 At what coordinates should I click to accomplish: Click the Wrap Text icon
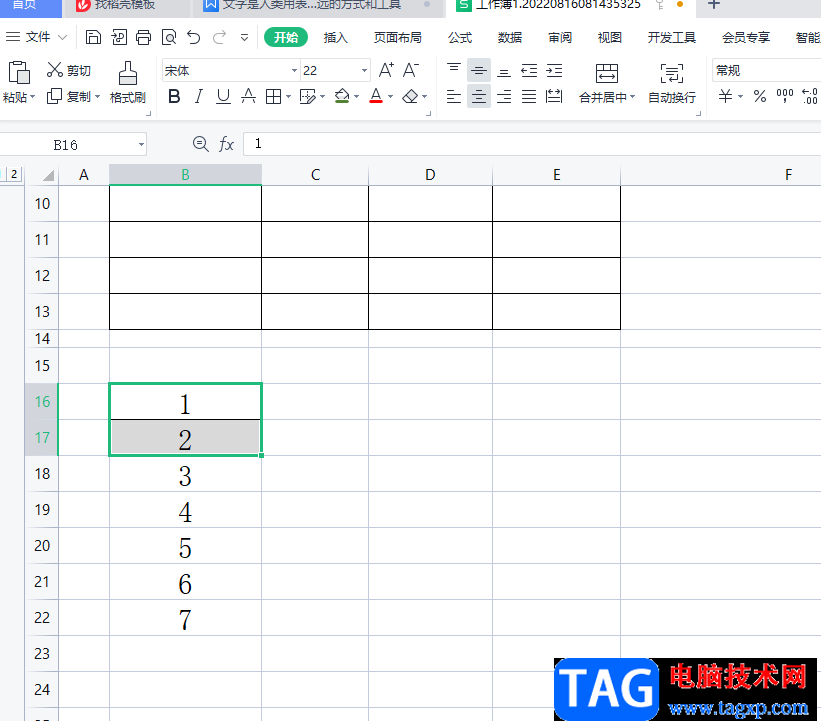click(x=672, y=73)
